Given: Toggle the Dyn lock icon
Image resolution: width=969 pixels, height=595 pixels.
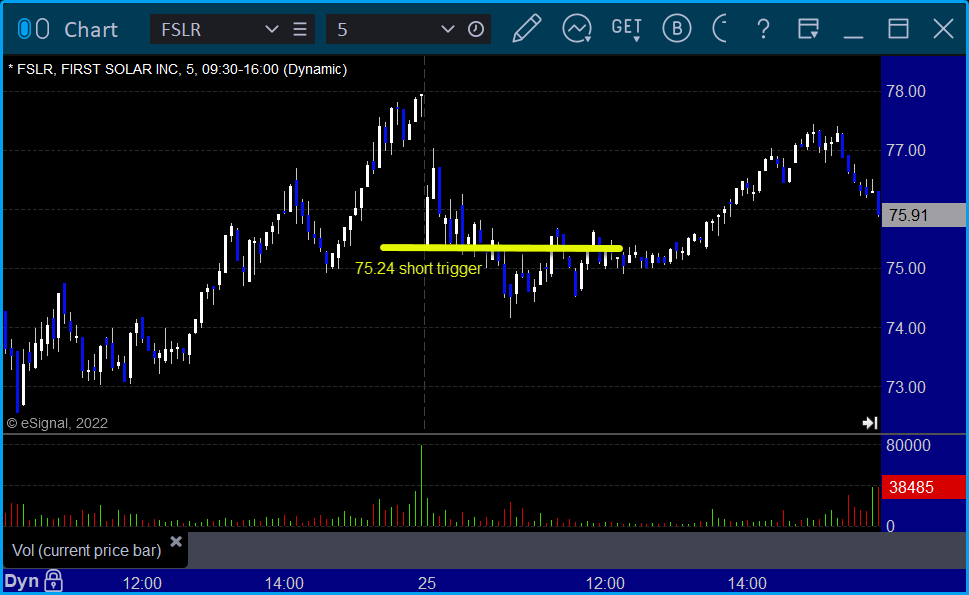Looking at the screenshot, I should click(54, 581).
